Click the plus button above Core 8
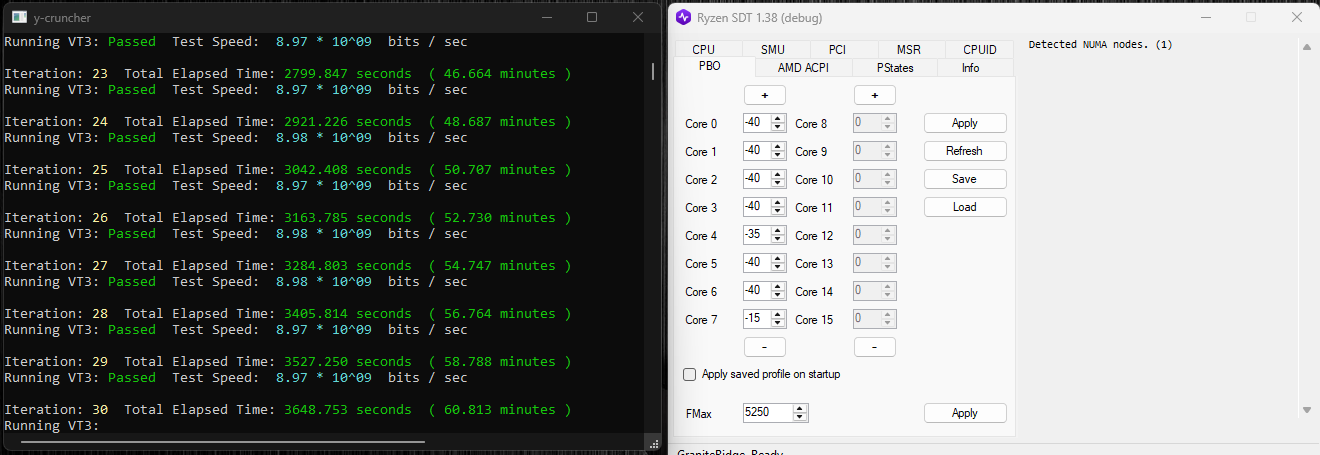This screenshot has width=1320, height=455. click(874, 95)
